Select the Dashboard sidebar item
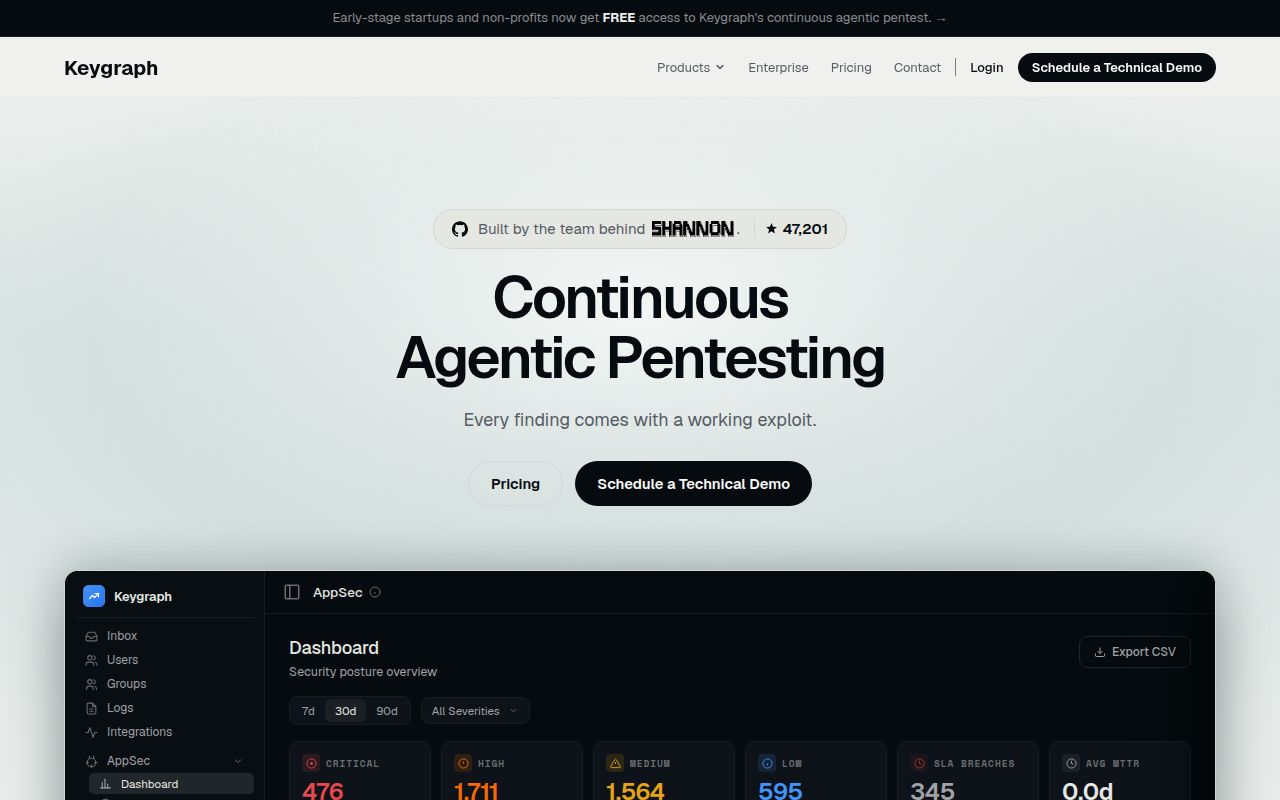 tap(171, 784)
